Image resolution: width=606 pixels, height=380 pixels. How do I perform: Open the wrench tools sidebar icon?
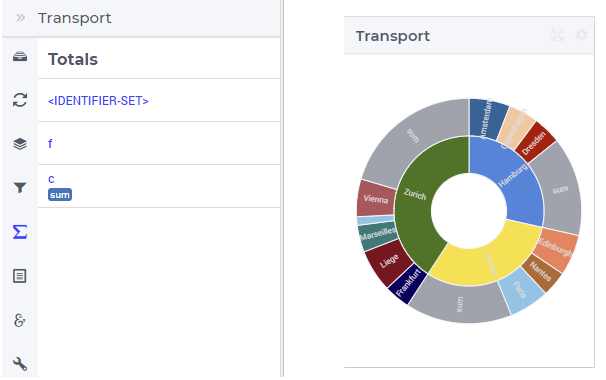(x=20, y=364)
